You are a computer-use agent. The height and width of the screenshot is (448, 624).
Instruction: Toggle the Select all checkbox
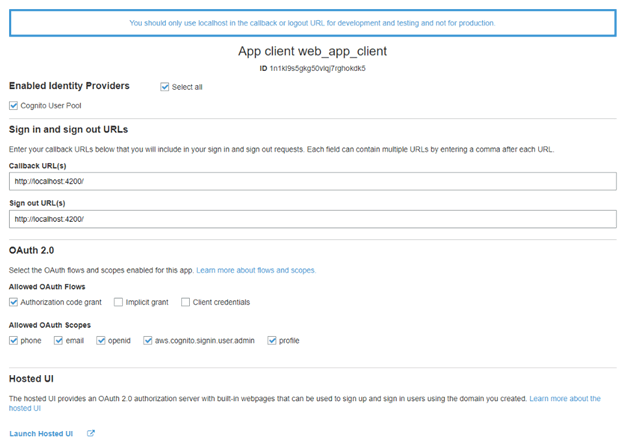click(165, 87)
